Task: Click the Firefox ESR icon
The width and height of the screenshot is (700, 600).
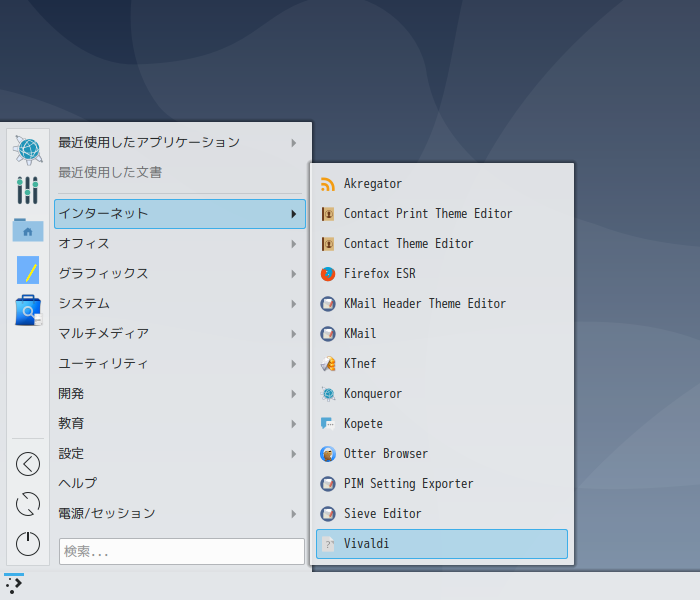Action: 328,274
